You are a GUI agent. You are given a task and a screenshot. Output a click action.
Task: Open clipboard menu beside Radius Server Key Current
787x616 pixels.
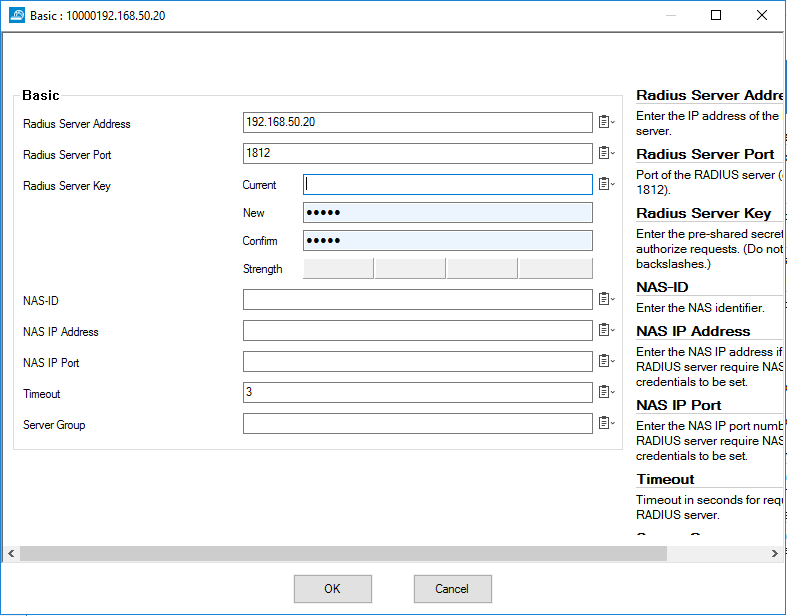pyautogui.click(x=606, y=184)
